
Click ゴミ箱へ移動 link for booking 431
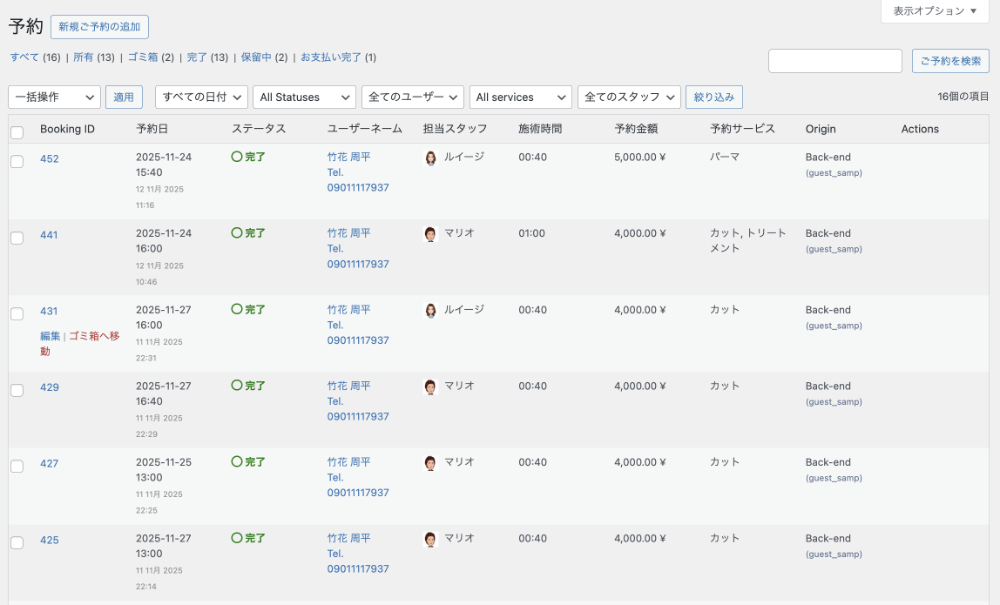(93, 337)
